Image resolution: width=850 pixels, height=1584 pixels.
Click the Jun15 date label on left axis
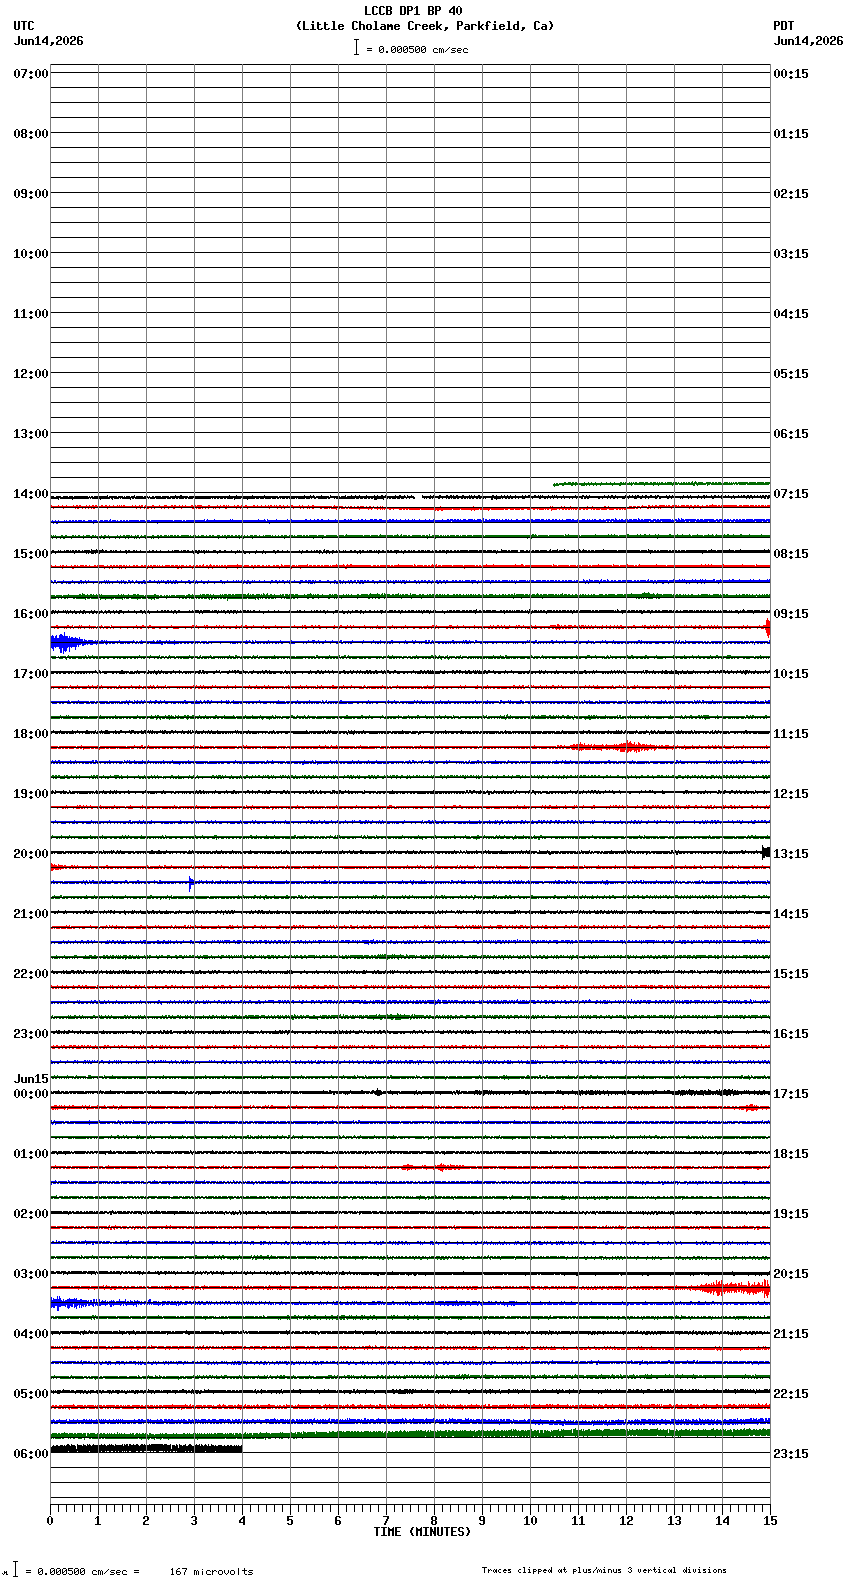click(31, 1079)
